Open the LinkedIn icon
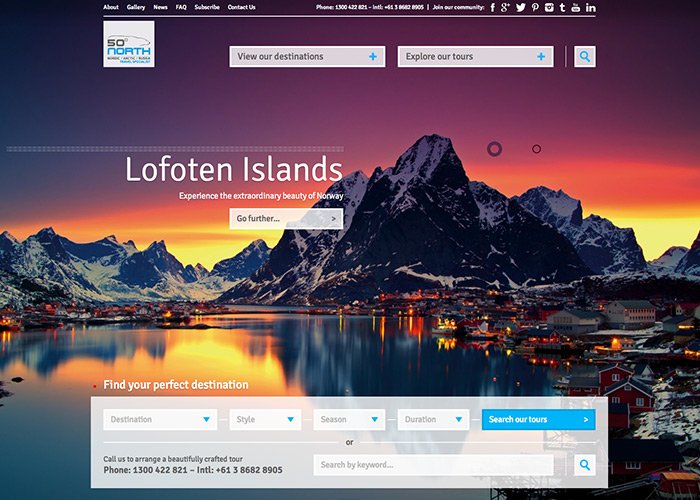 591,7
